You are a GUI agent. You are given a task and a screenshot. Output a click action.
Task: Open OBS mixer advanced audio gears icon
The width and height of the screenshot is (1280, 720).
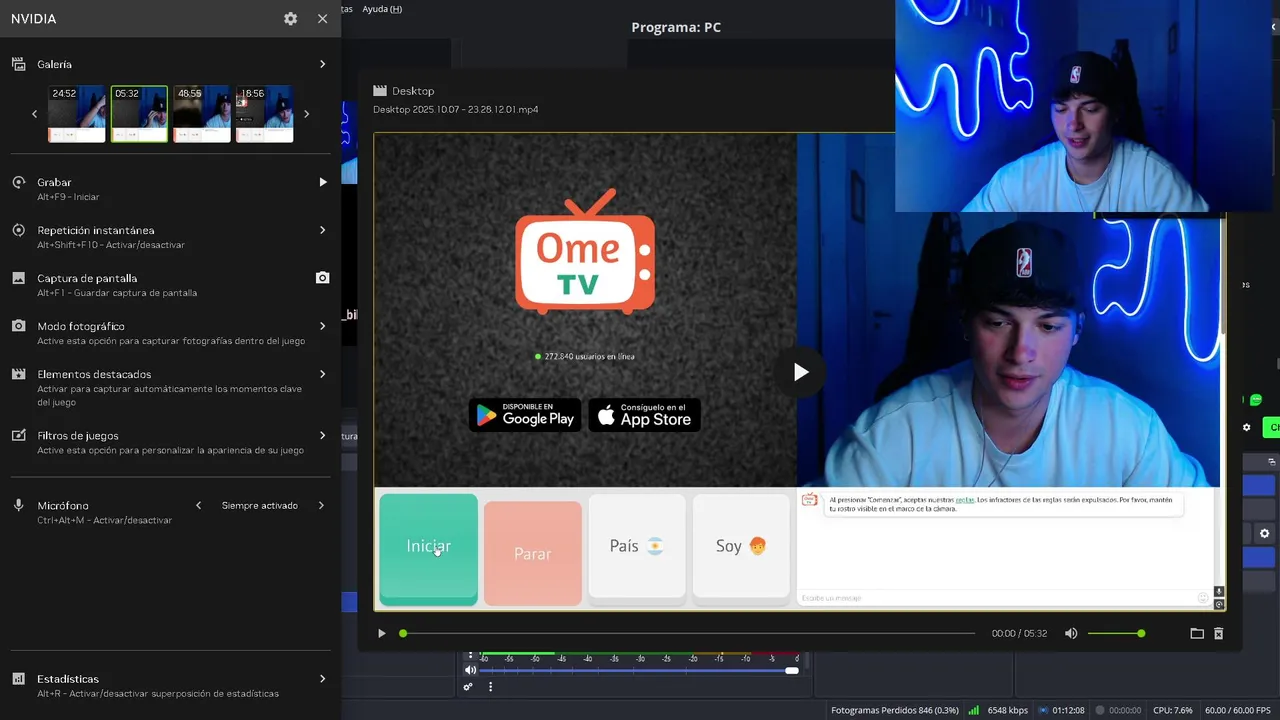tap(467, 687)
